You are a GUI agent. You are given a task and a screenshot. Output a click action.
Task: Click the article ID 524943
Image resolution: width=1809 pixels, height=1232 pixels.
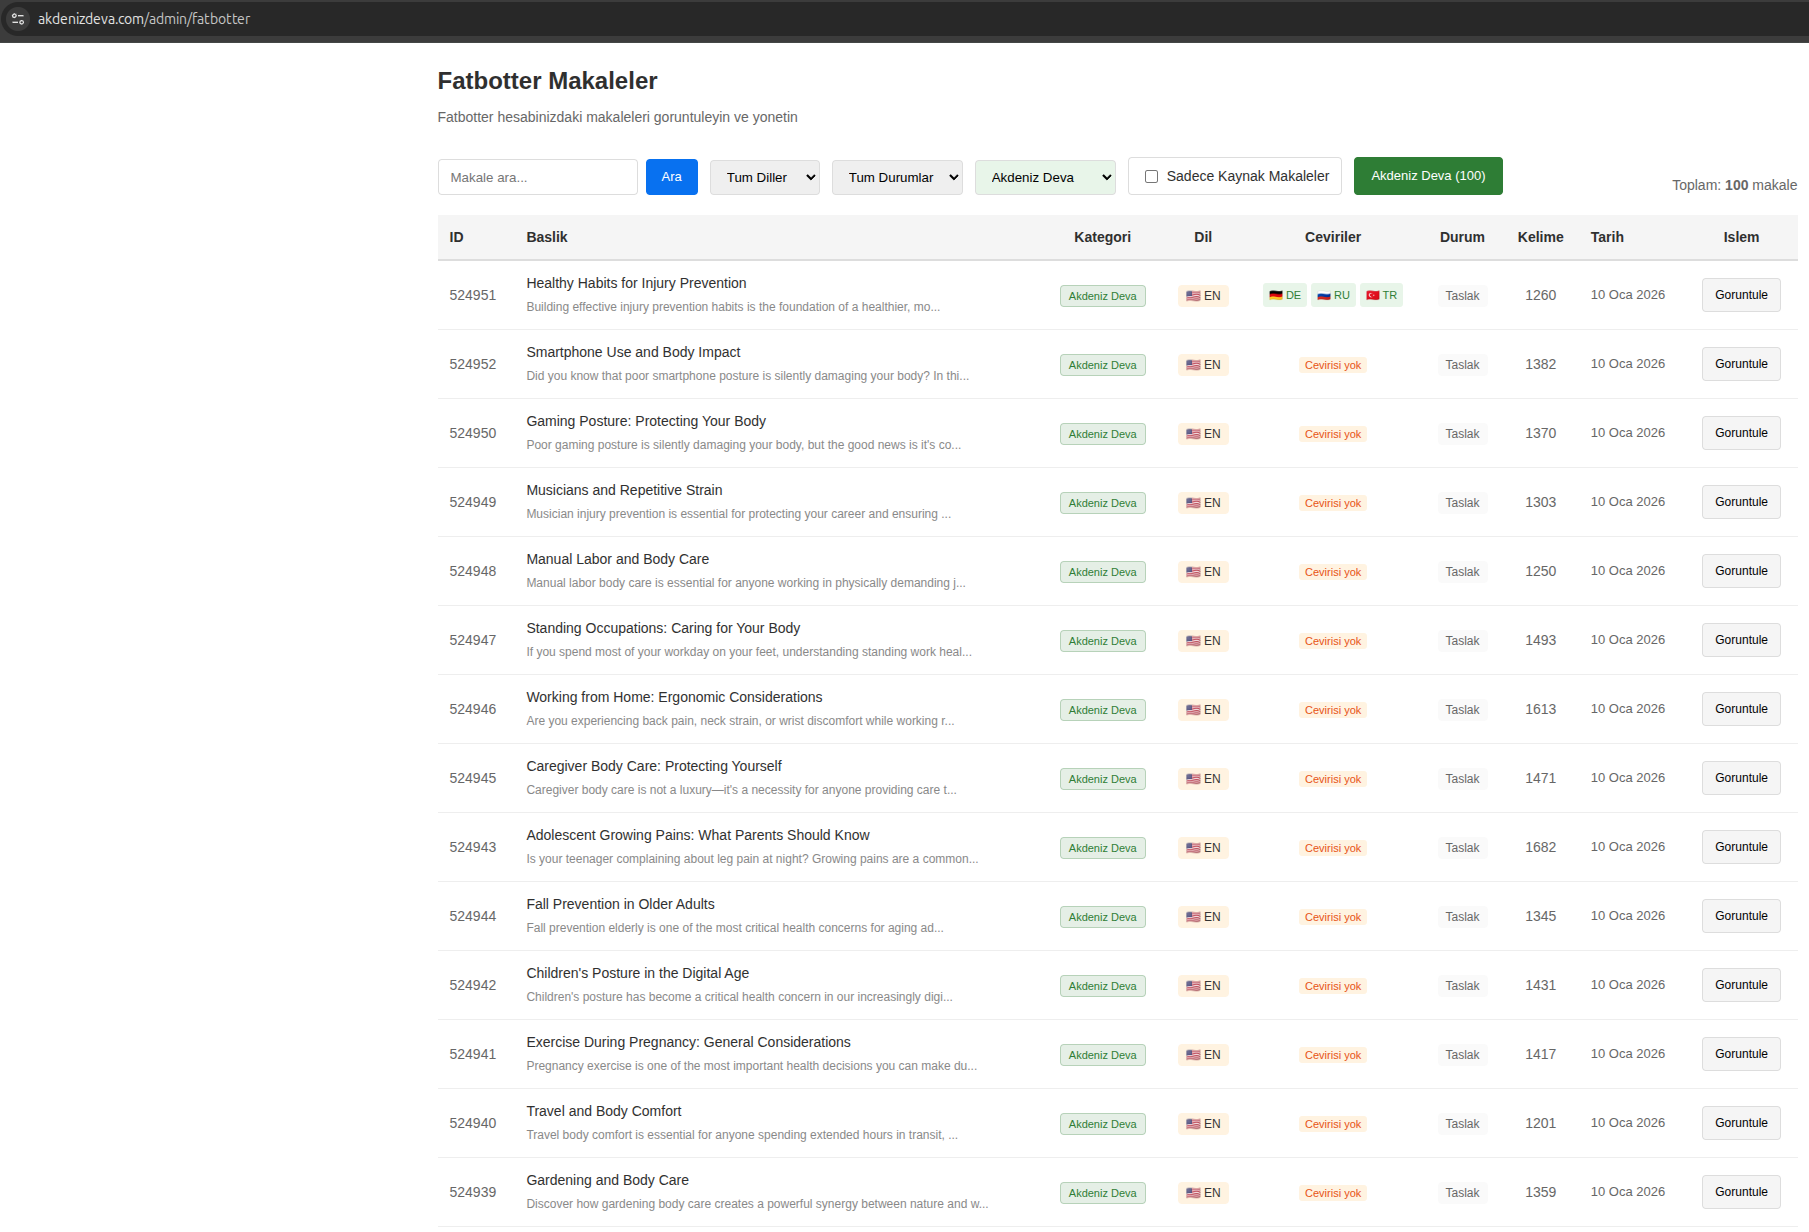pos(473,847)
